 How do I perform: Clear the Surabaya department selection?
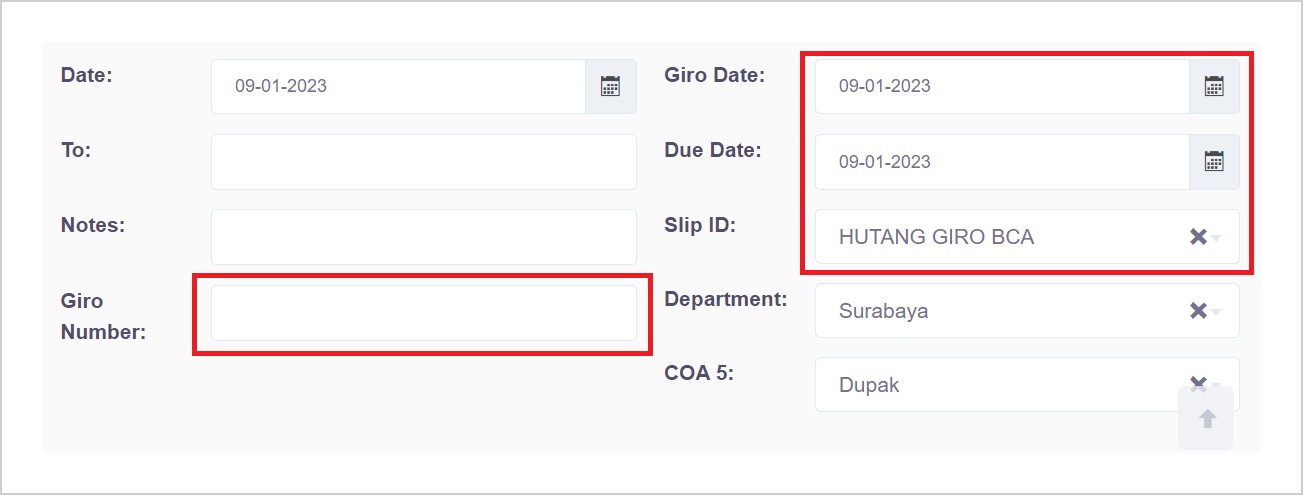point(1197,311)
